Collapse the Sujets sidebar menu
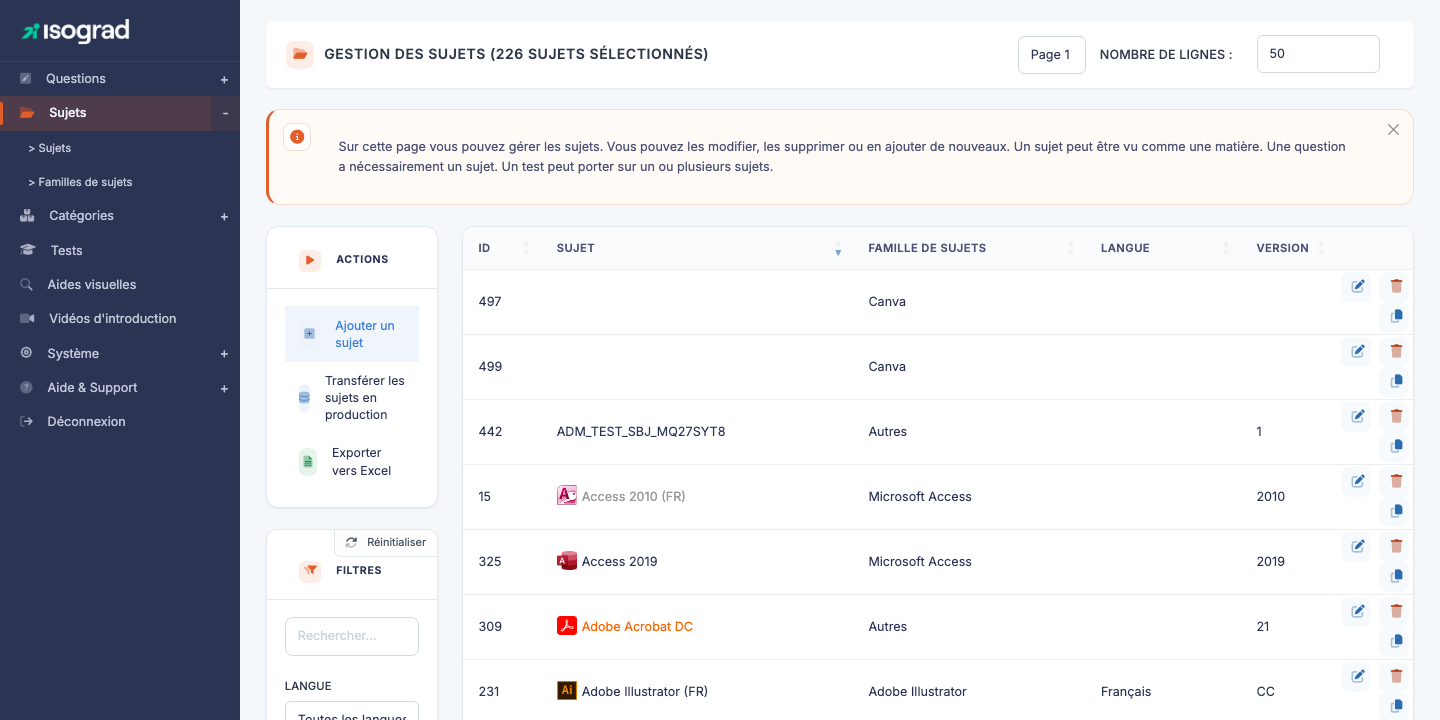This screenshot has height=720, width=1440. tap(225, 113)
